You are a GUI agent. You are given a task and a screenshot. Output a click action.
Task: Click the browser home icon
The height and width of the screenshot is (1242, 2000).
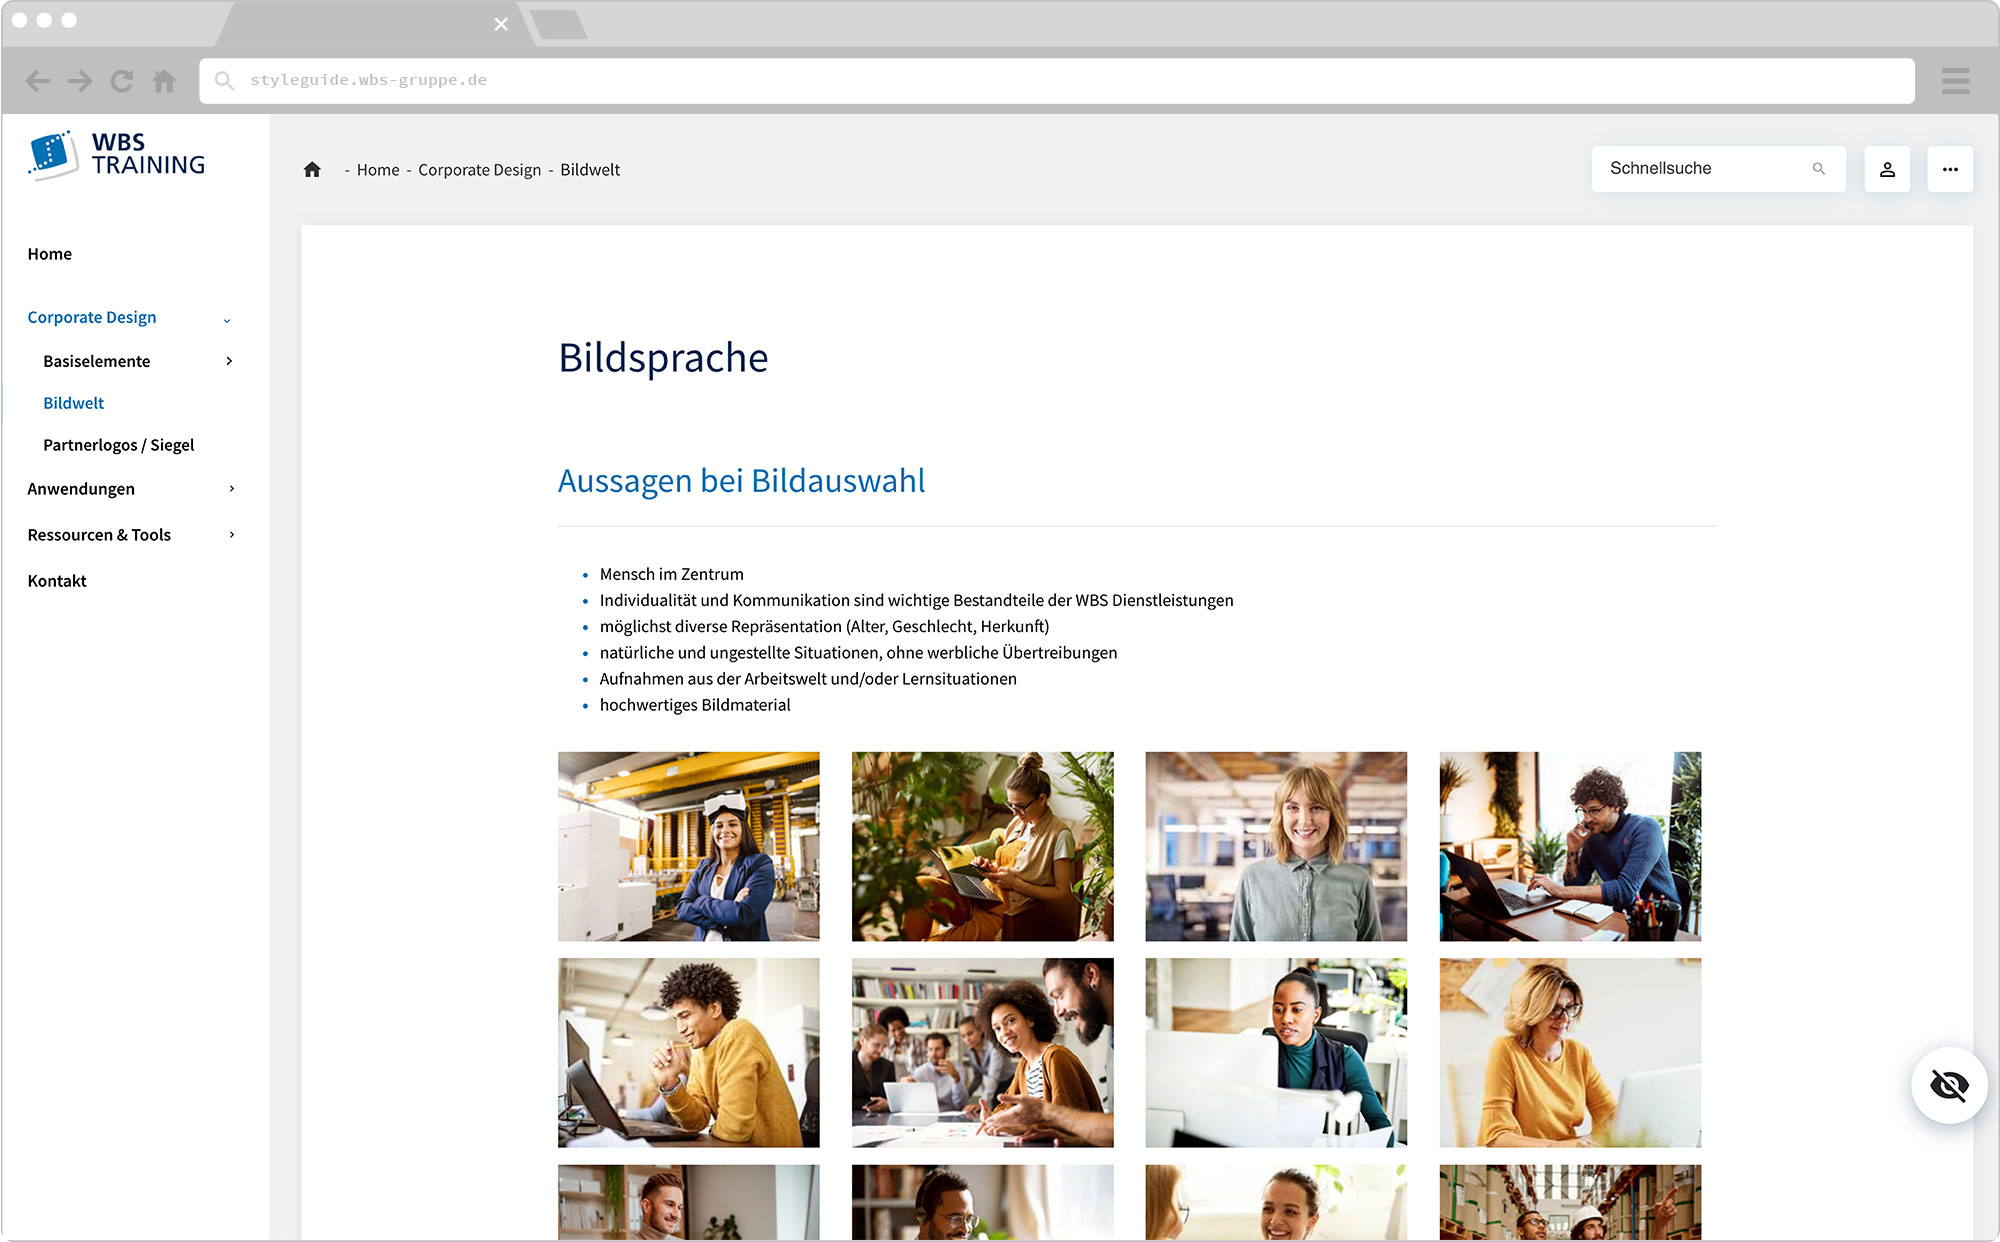pyautogui.click(x=164, y=81)
